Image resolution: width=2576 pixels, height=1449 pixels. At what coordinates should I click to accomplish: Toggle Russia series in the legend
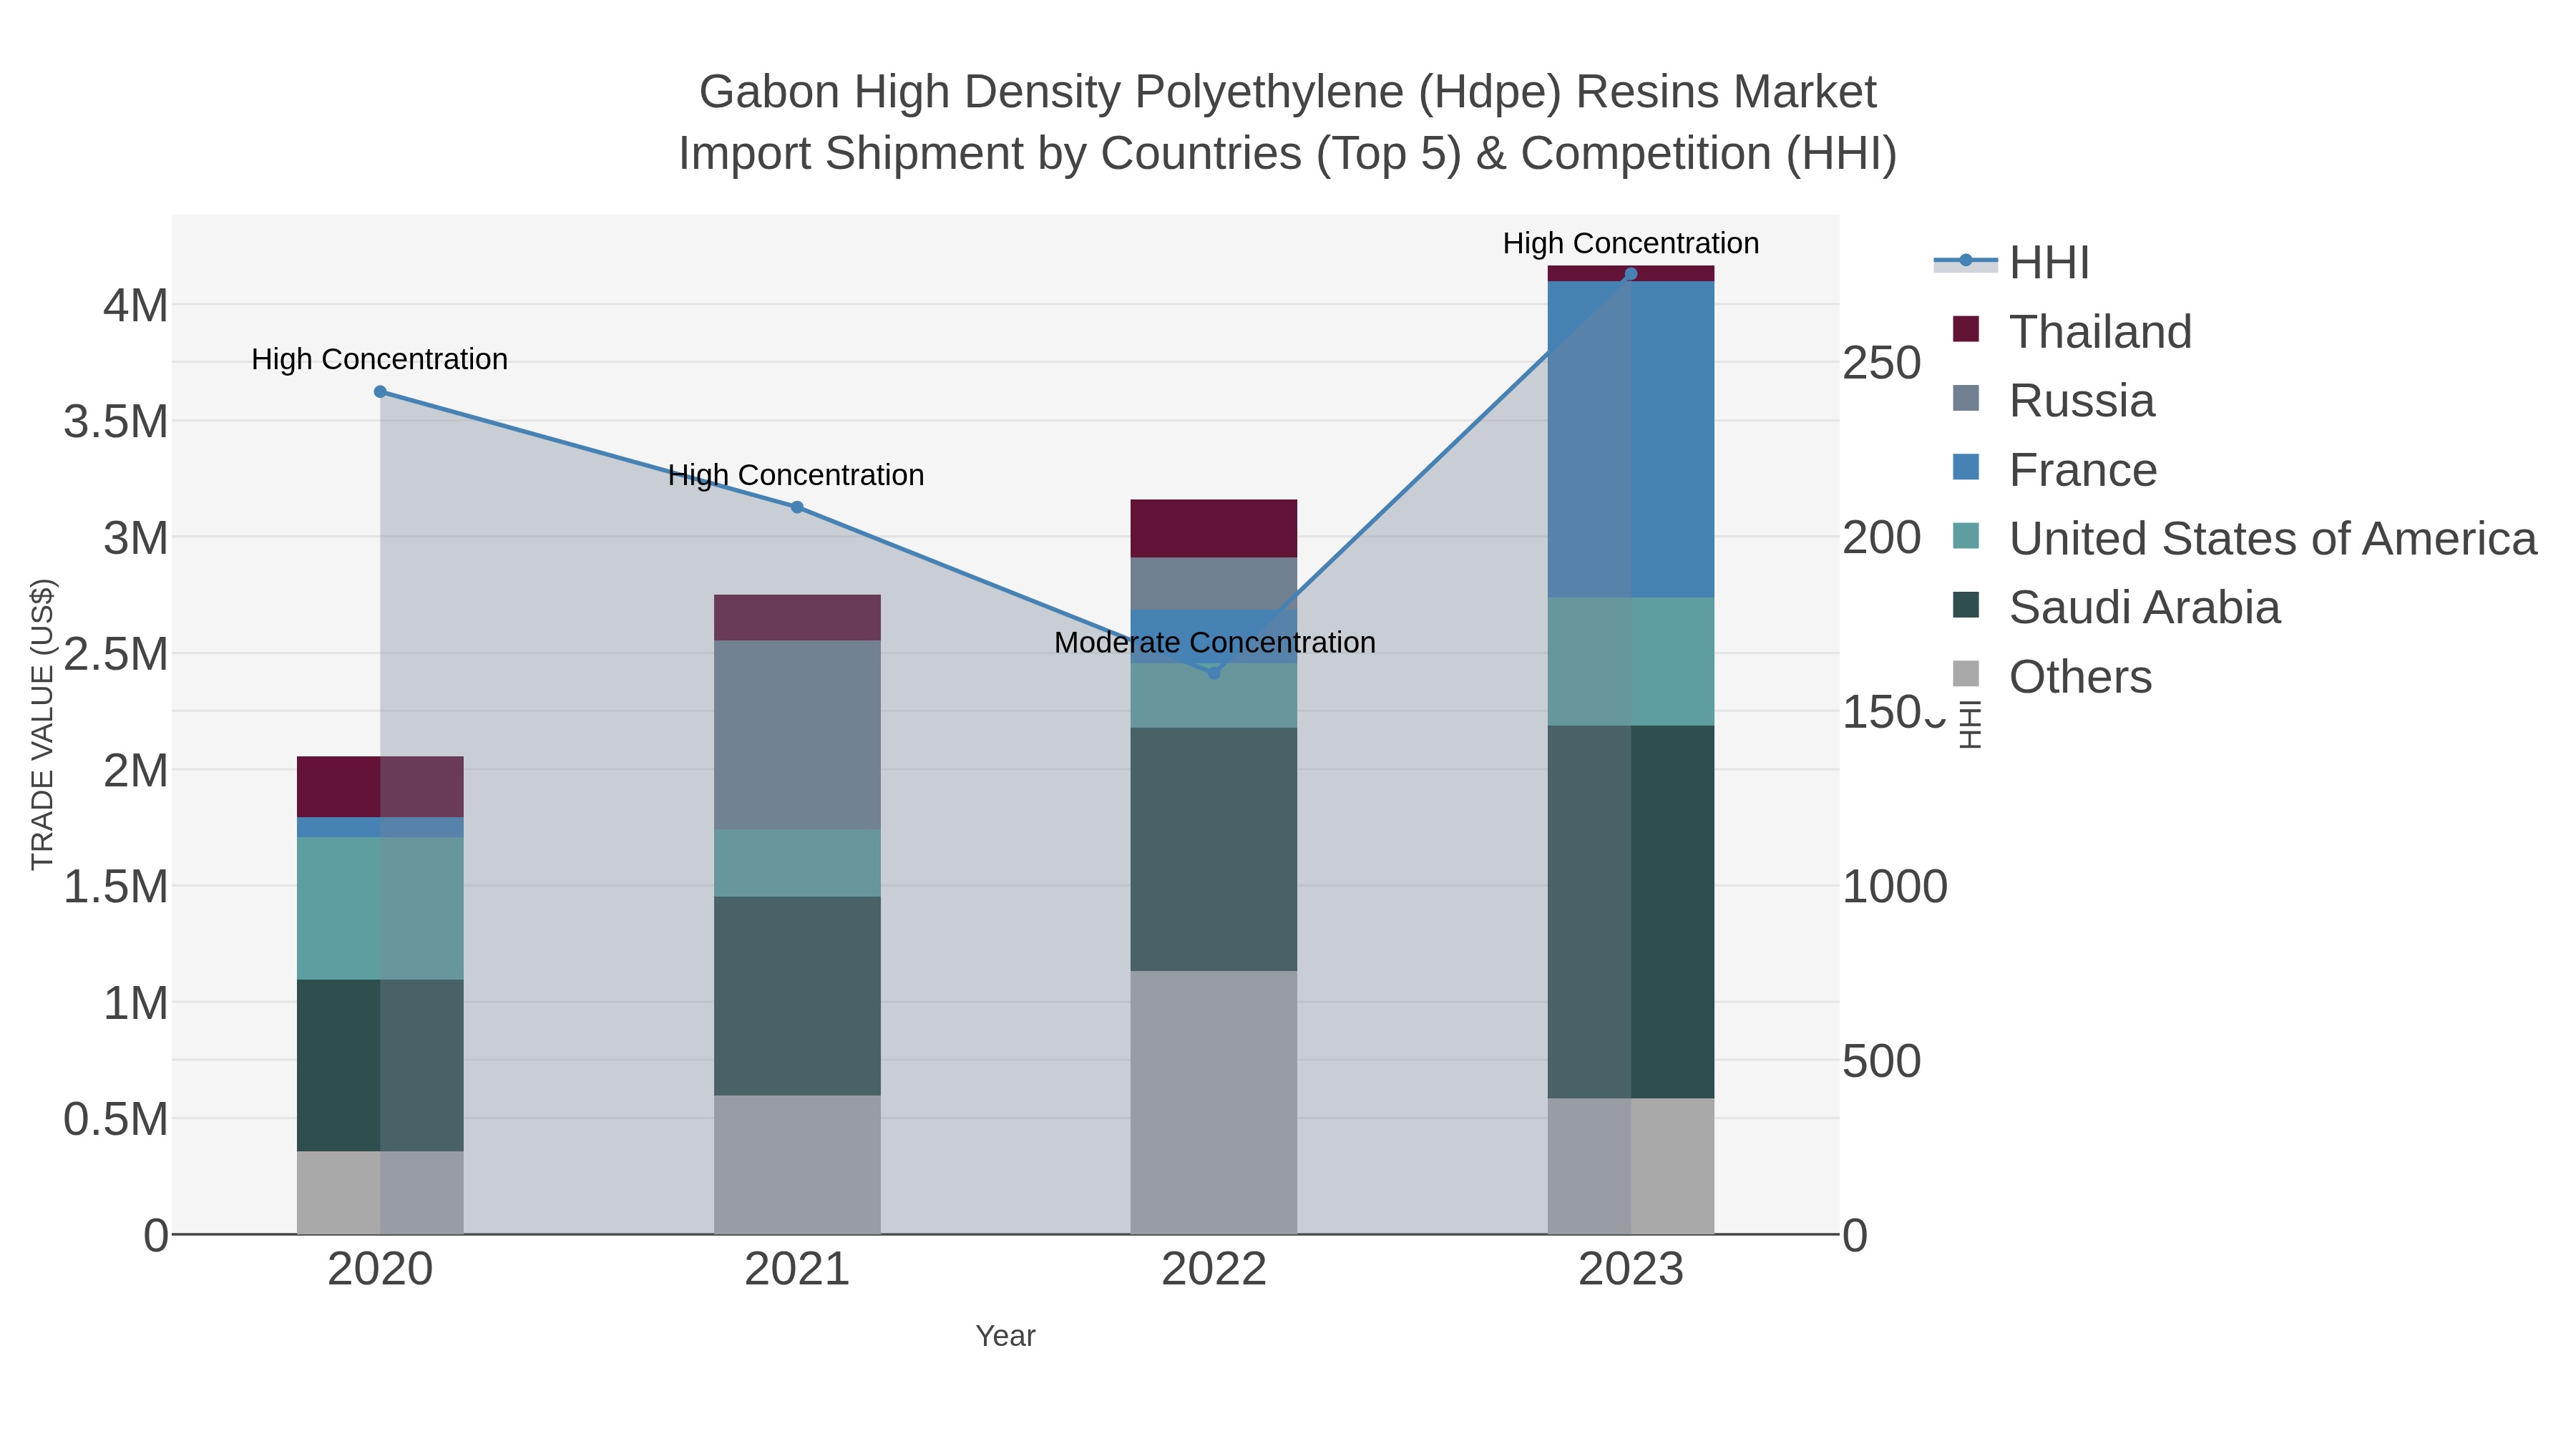pyautogui.click(x=2054, y=400)
